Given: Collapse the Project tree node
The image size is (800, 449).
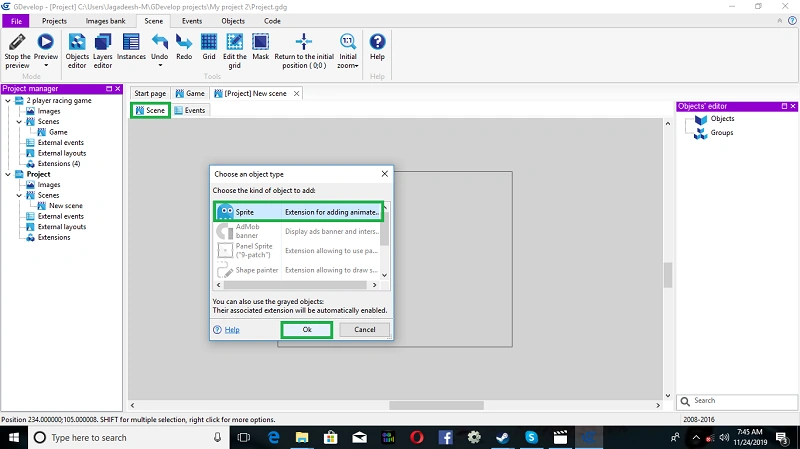Looking at the screenshot, I should pos(8,174).
